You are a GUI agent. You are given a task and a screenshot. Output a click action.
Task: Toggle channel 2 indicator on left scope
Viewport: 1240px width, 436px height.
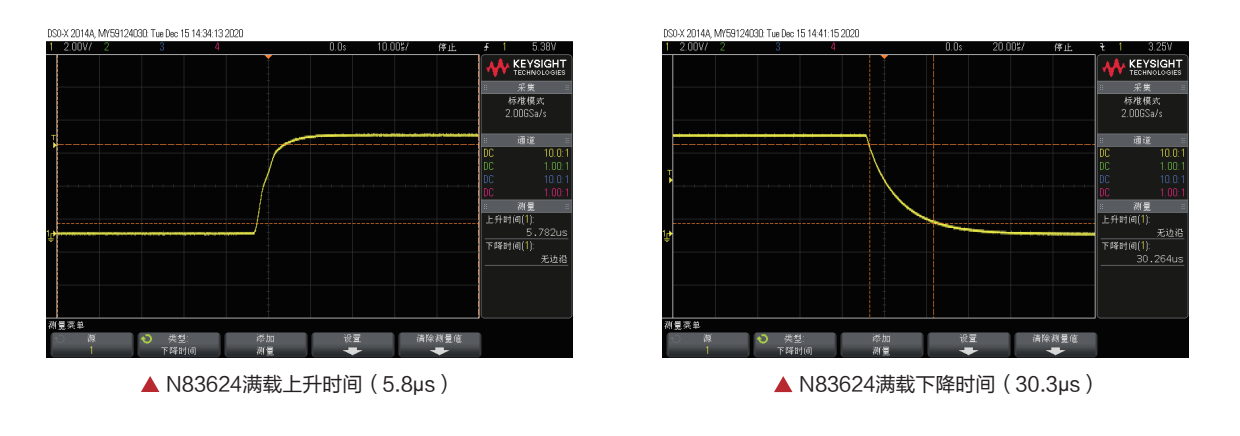click(106, 47)
